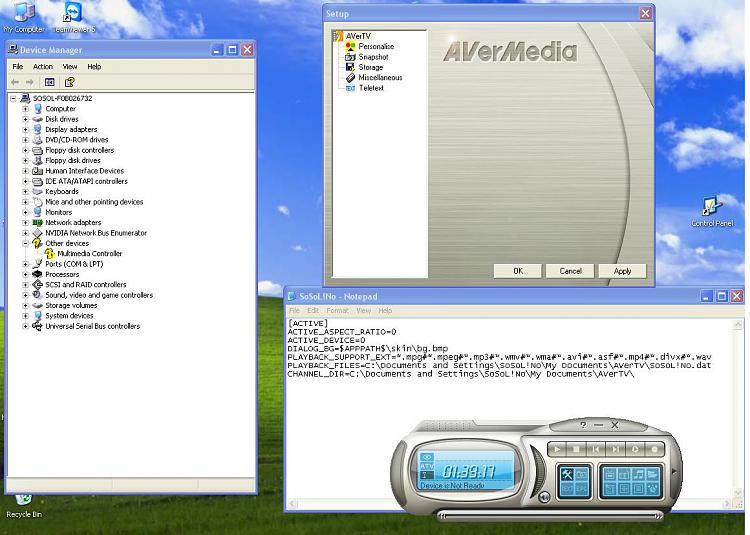This screenshot has height=535, width=750.
Task: Click the Record button on AVerTV player
Action: click(x=655, y=449)
